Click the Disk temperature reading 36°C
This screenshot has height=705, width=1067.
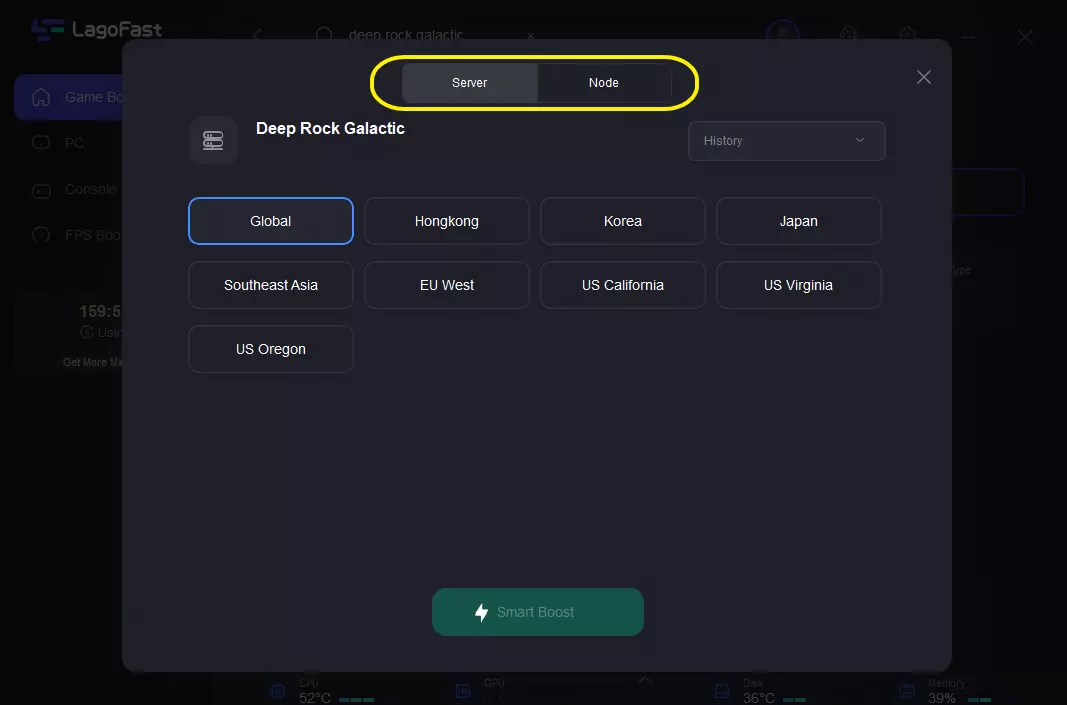pyautogui.click(x=759, y=698)
